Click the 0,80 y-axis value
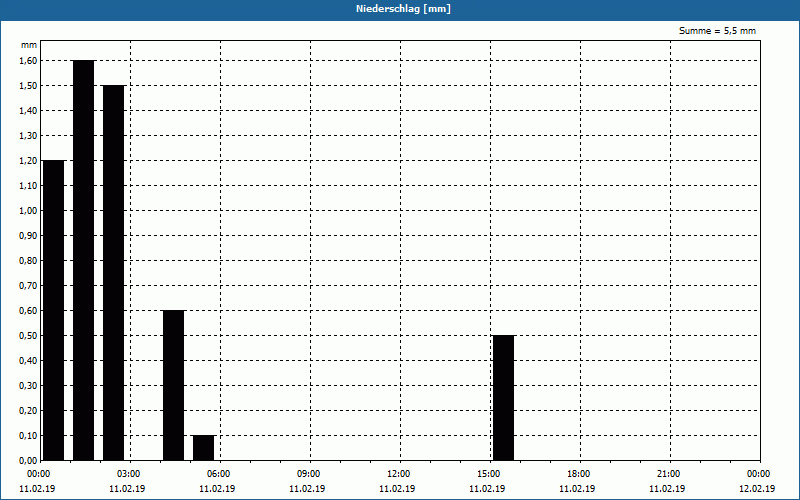Viewport: 800px width, 500px height. (28, 261)
